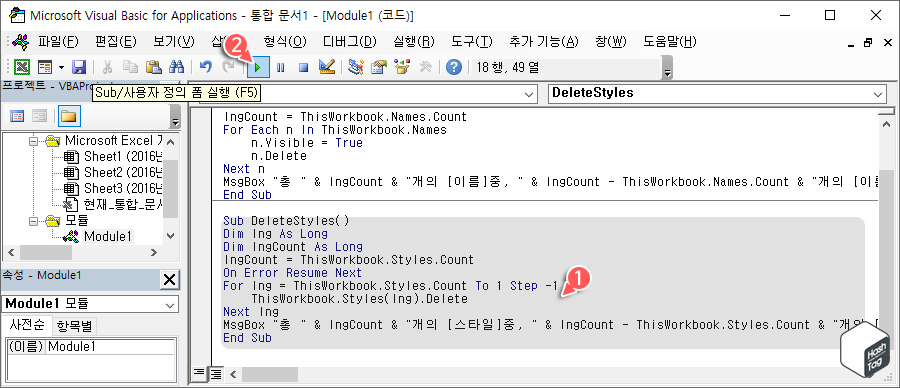Click the Procedure View button
The width and height of the screenshot is (900, 388).
coord(198,374)
